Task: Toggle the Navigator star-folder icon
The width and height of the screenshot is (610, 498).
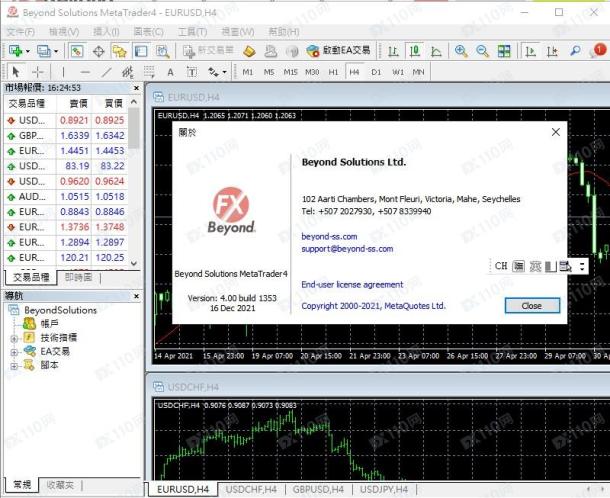Action: point(119,51)
